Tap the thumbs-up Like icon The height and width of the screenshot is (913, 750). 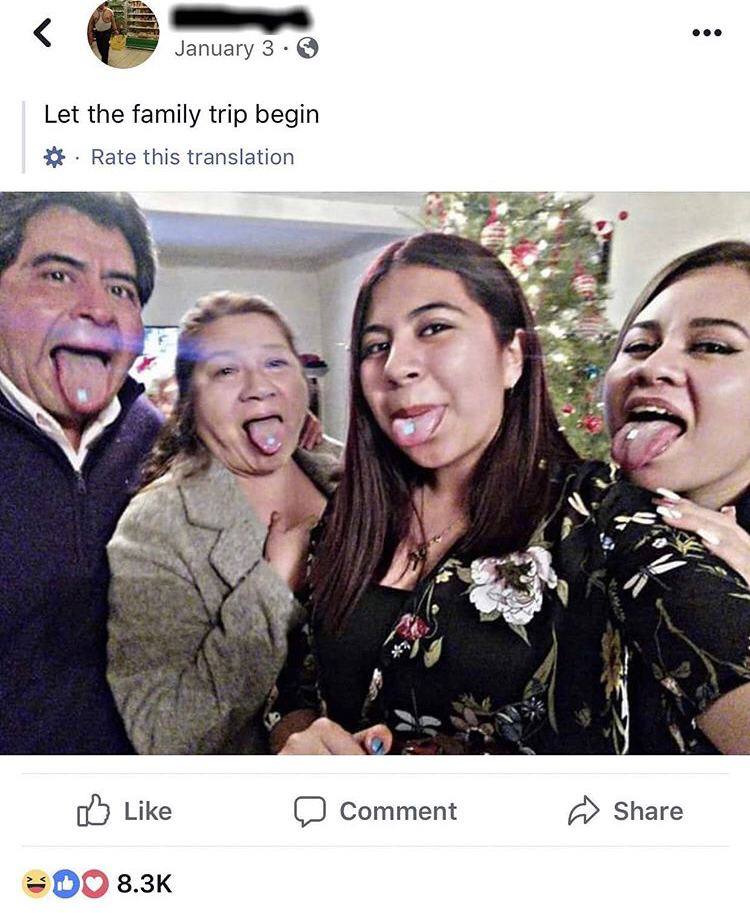click(x=93, y=810)
